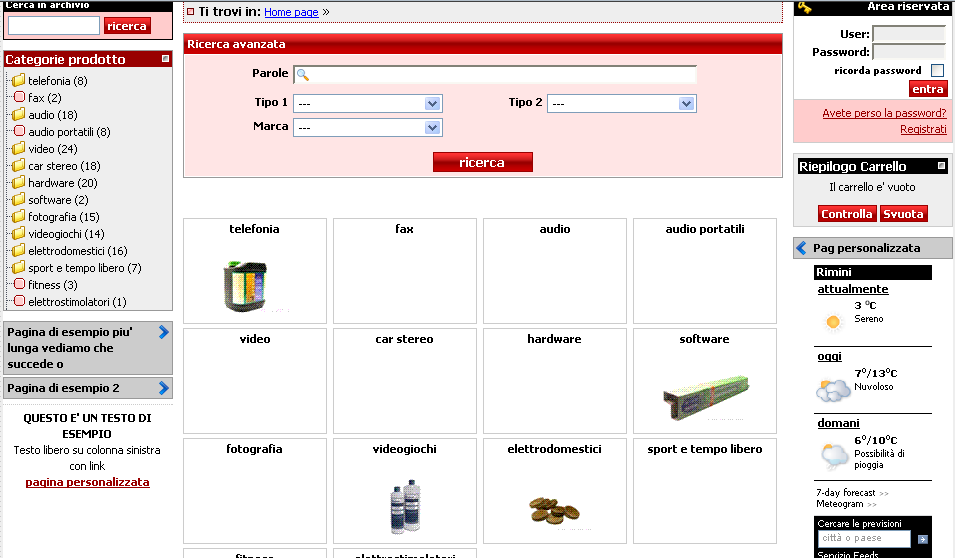Click the domani weather link
The height and width of the screenshot is (558, 955).
[839, 423]
